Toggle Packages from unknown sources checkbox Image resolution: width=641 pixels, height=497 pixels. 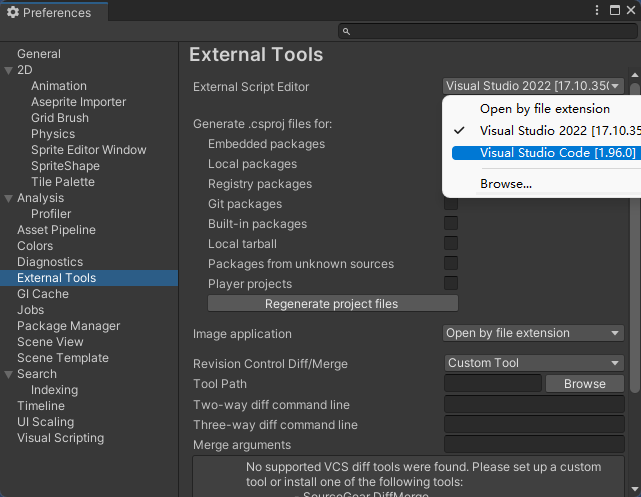click(451, 263)
